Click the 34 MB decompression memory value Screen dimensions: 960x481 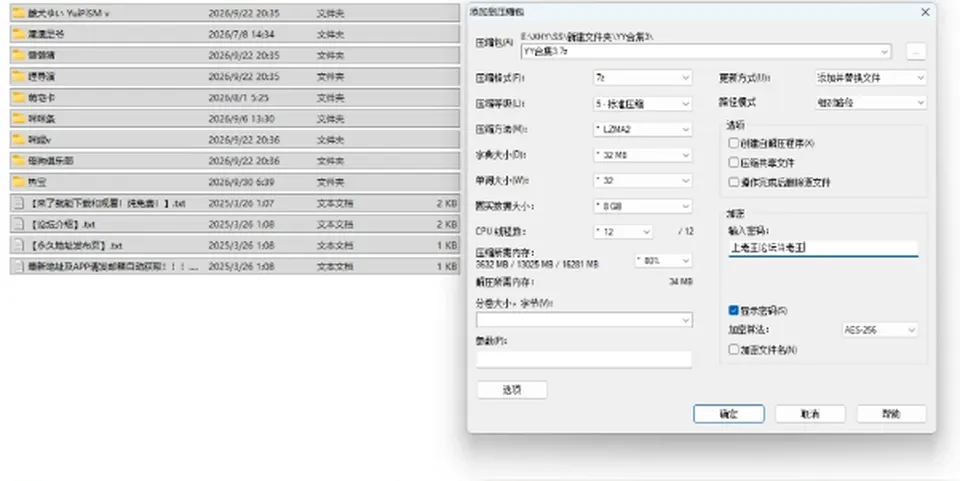[x=680, y=282]
